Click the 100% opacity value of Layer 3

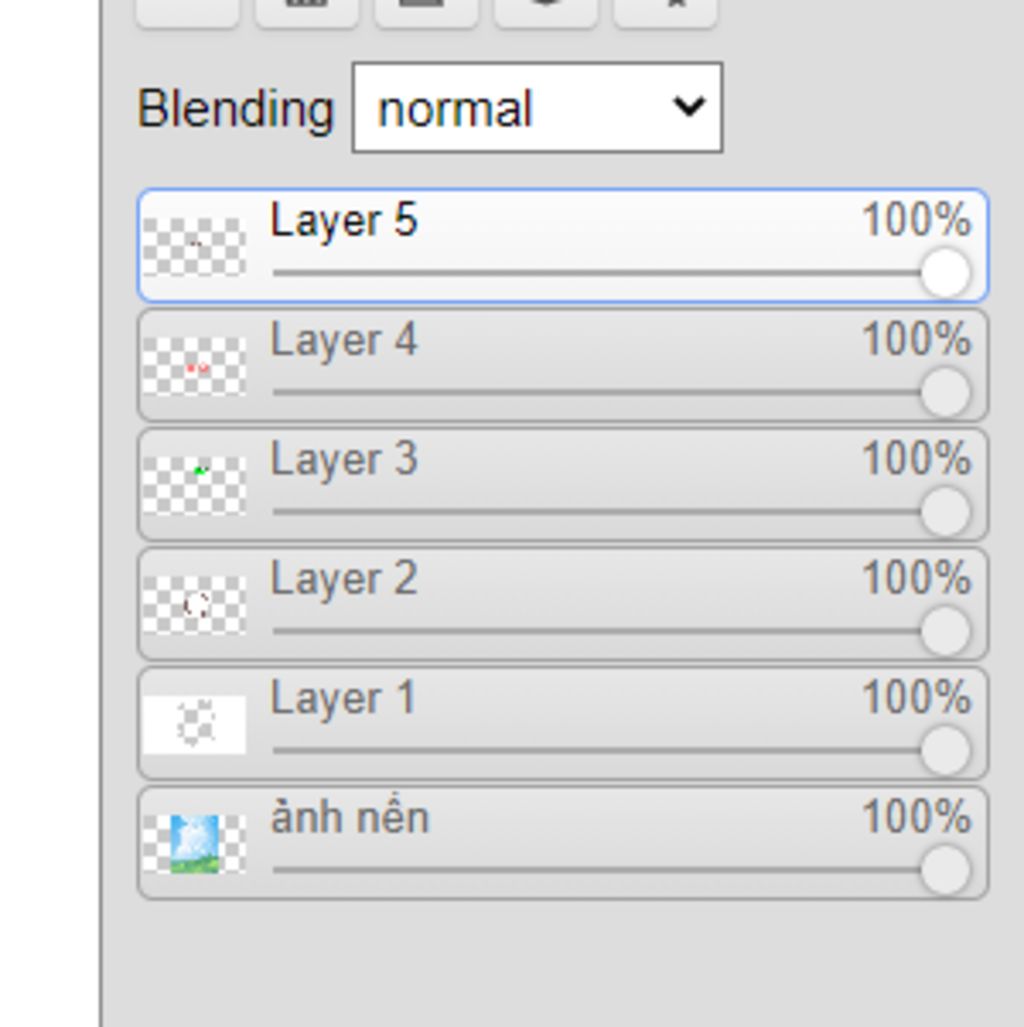click(916, 460)
